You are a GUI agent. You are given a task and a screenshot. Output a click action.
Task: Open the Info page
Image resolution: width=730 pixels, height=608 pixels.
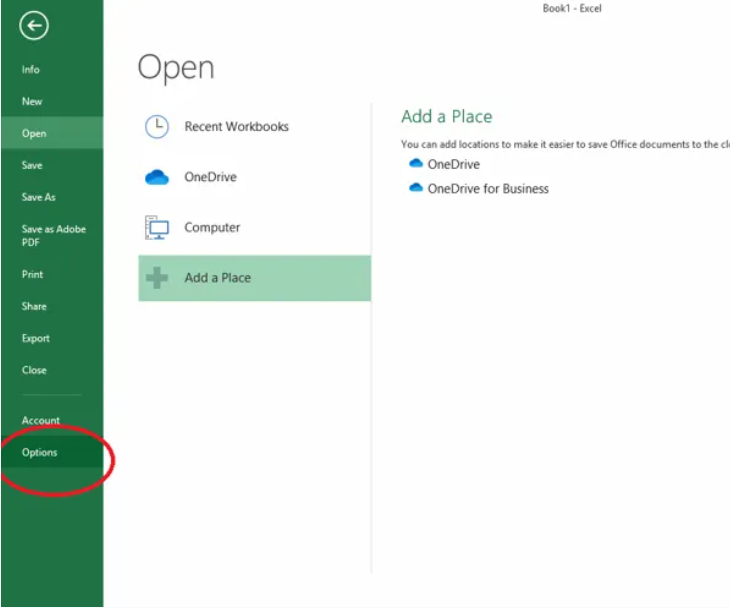pos(31,69)
